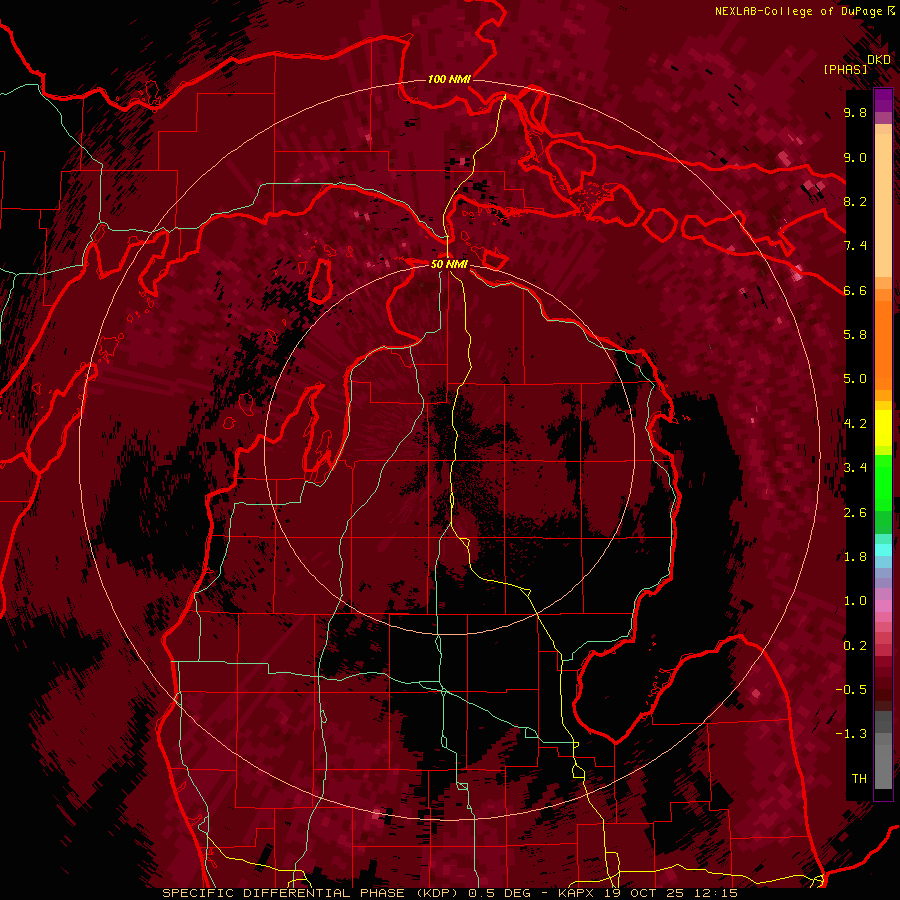Click the 0.2 legend value
The image size is (900, 900).
pyautogui.click(x=855, y=646)
